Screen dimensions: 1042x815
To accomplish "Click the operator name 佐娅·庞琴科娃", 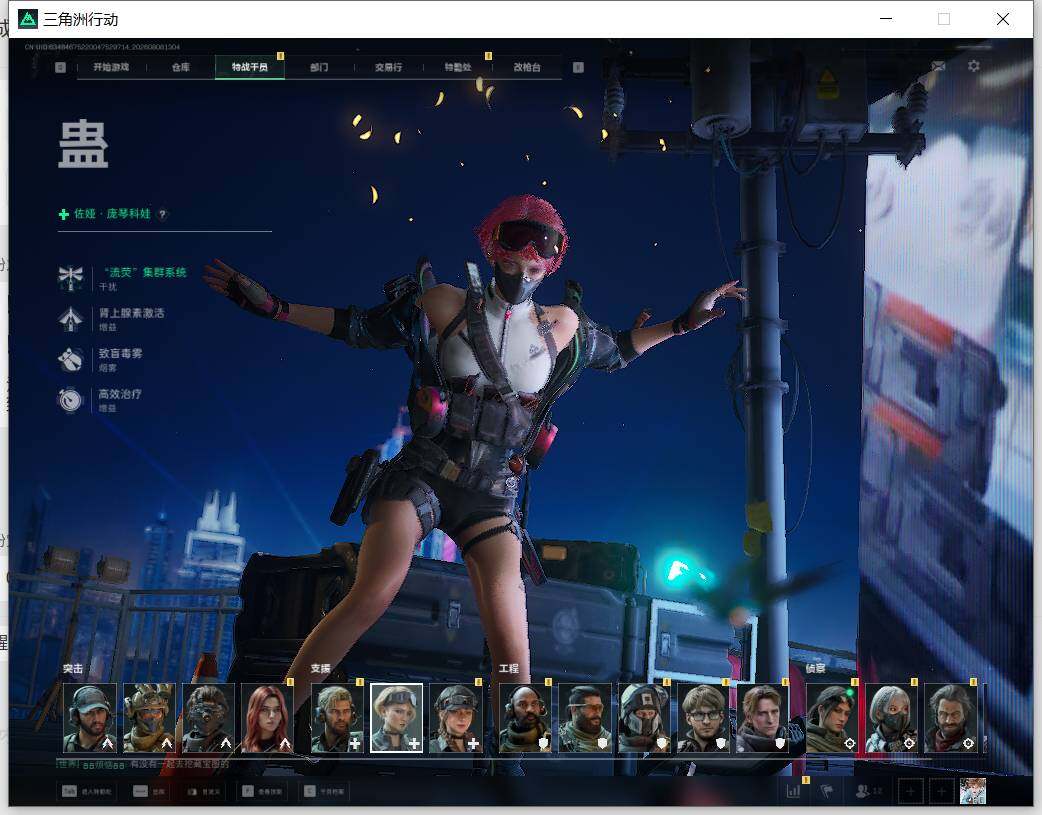I will (112, 213).
